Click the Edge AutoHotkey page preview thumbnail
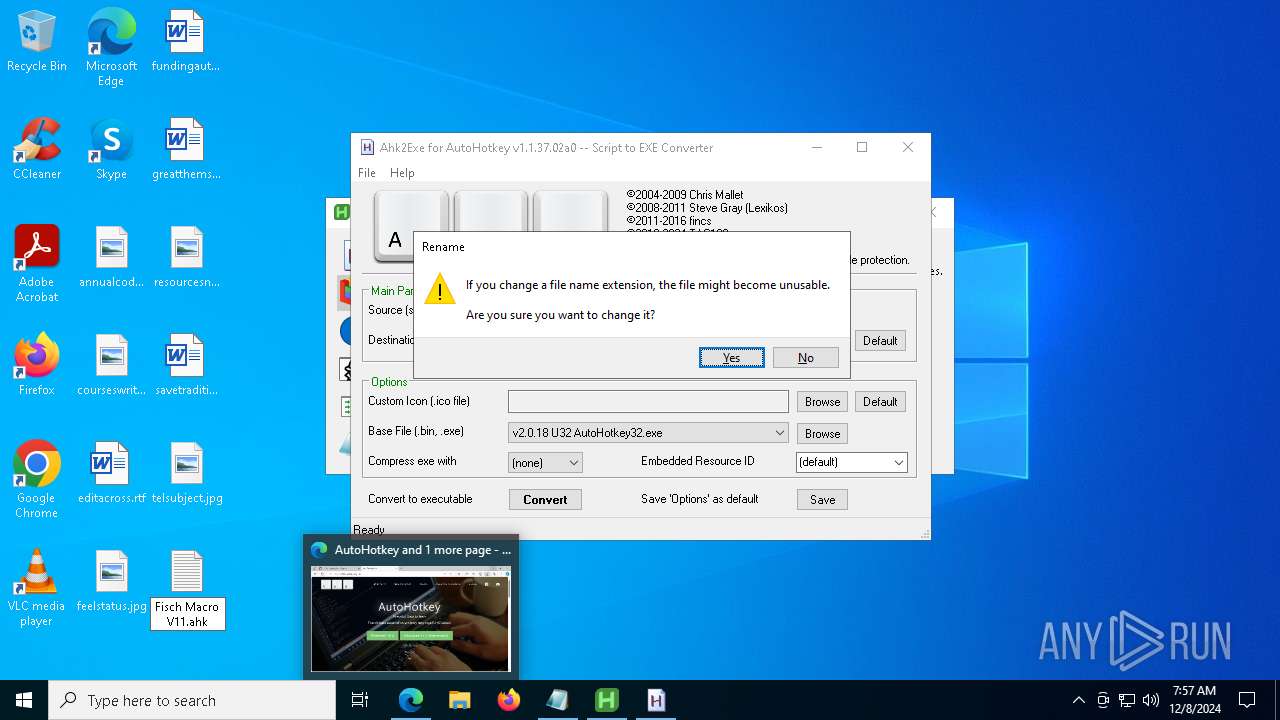1280x720 pixels. [x=411, y=618]
